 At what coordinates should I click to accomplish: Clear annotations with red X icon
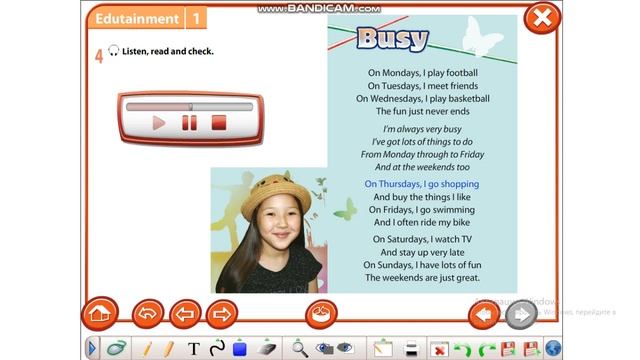[x=440, y=349]
